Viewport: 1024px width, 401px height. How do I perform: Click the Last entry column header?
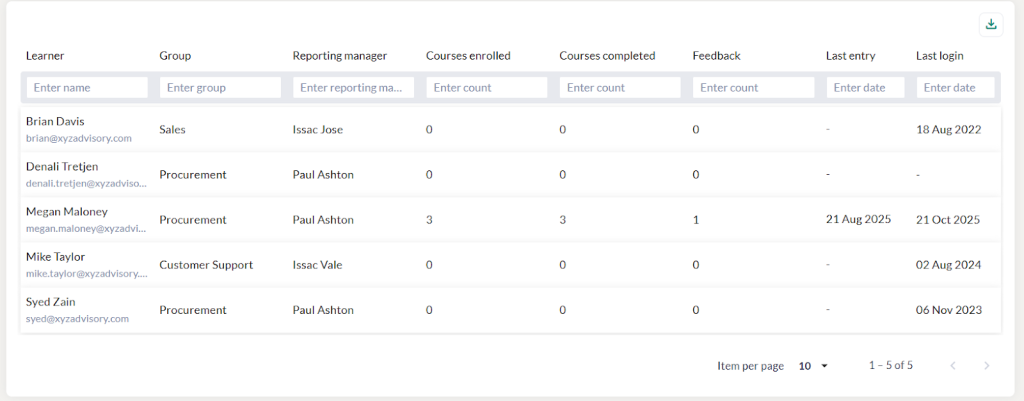[850, 56]
